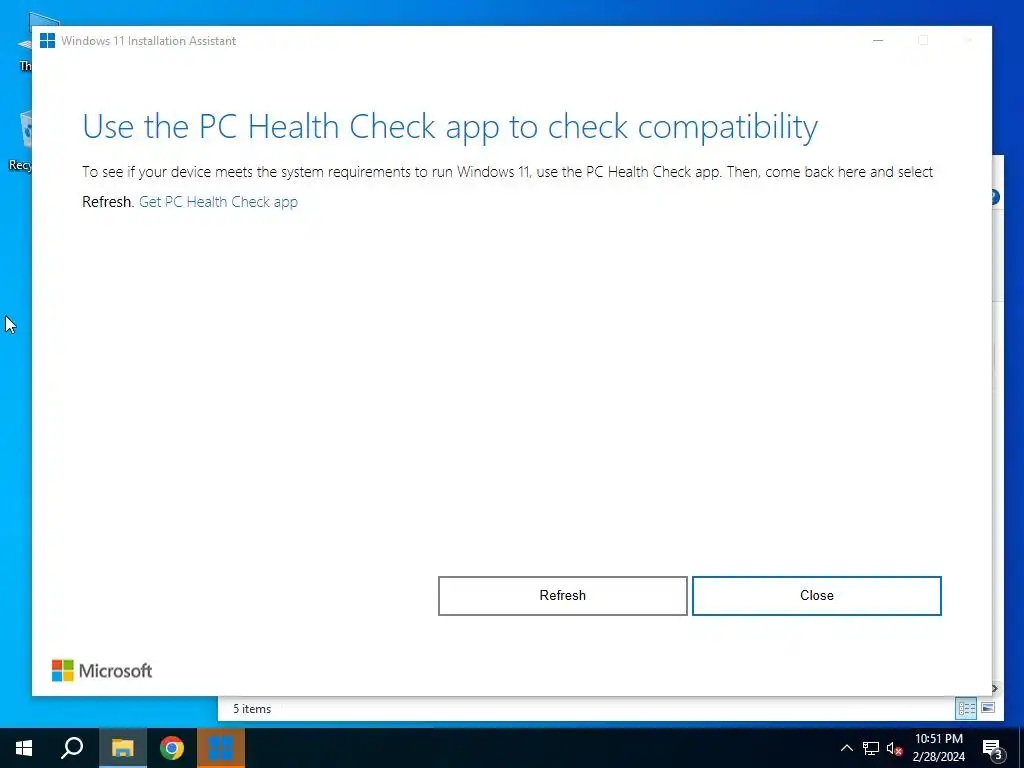Click the Recycle Bin desktop icon

coord(24,140)
